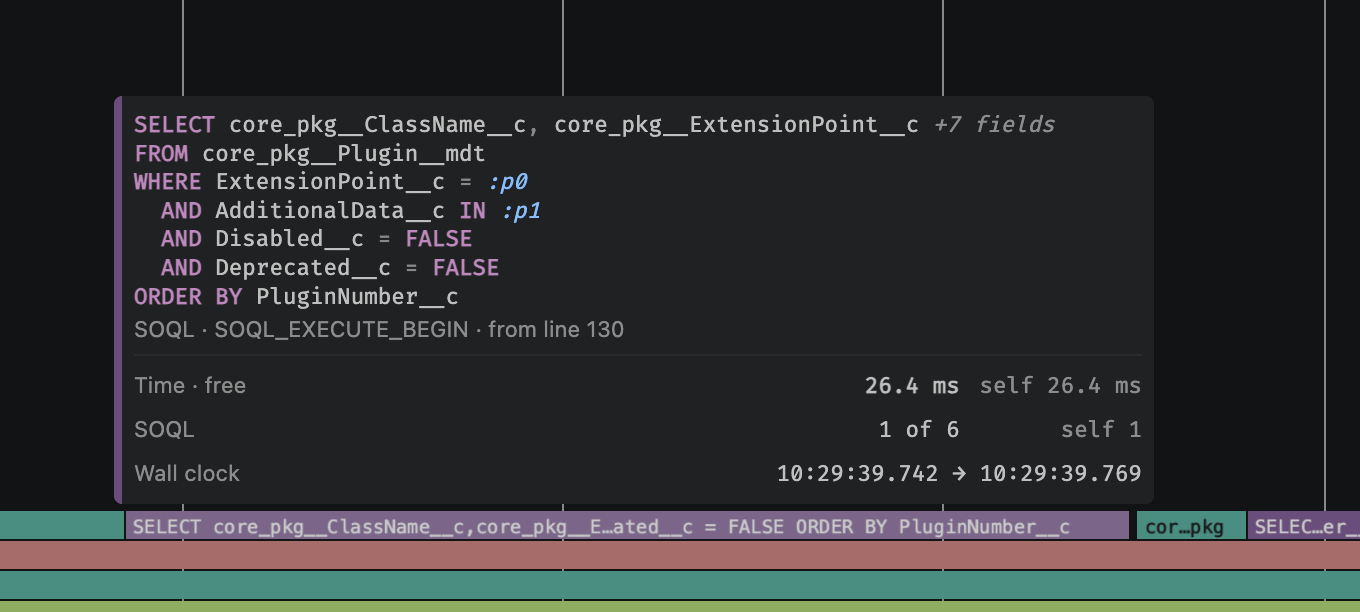This screenshot has width=1360, height=612.
Task: Select the purple SELECT core_pkg__ClassName__c timeline bar
Action: 627,526
